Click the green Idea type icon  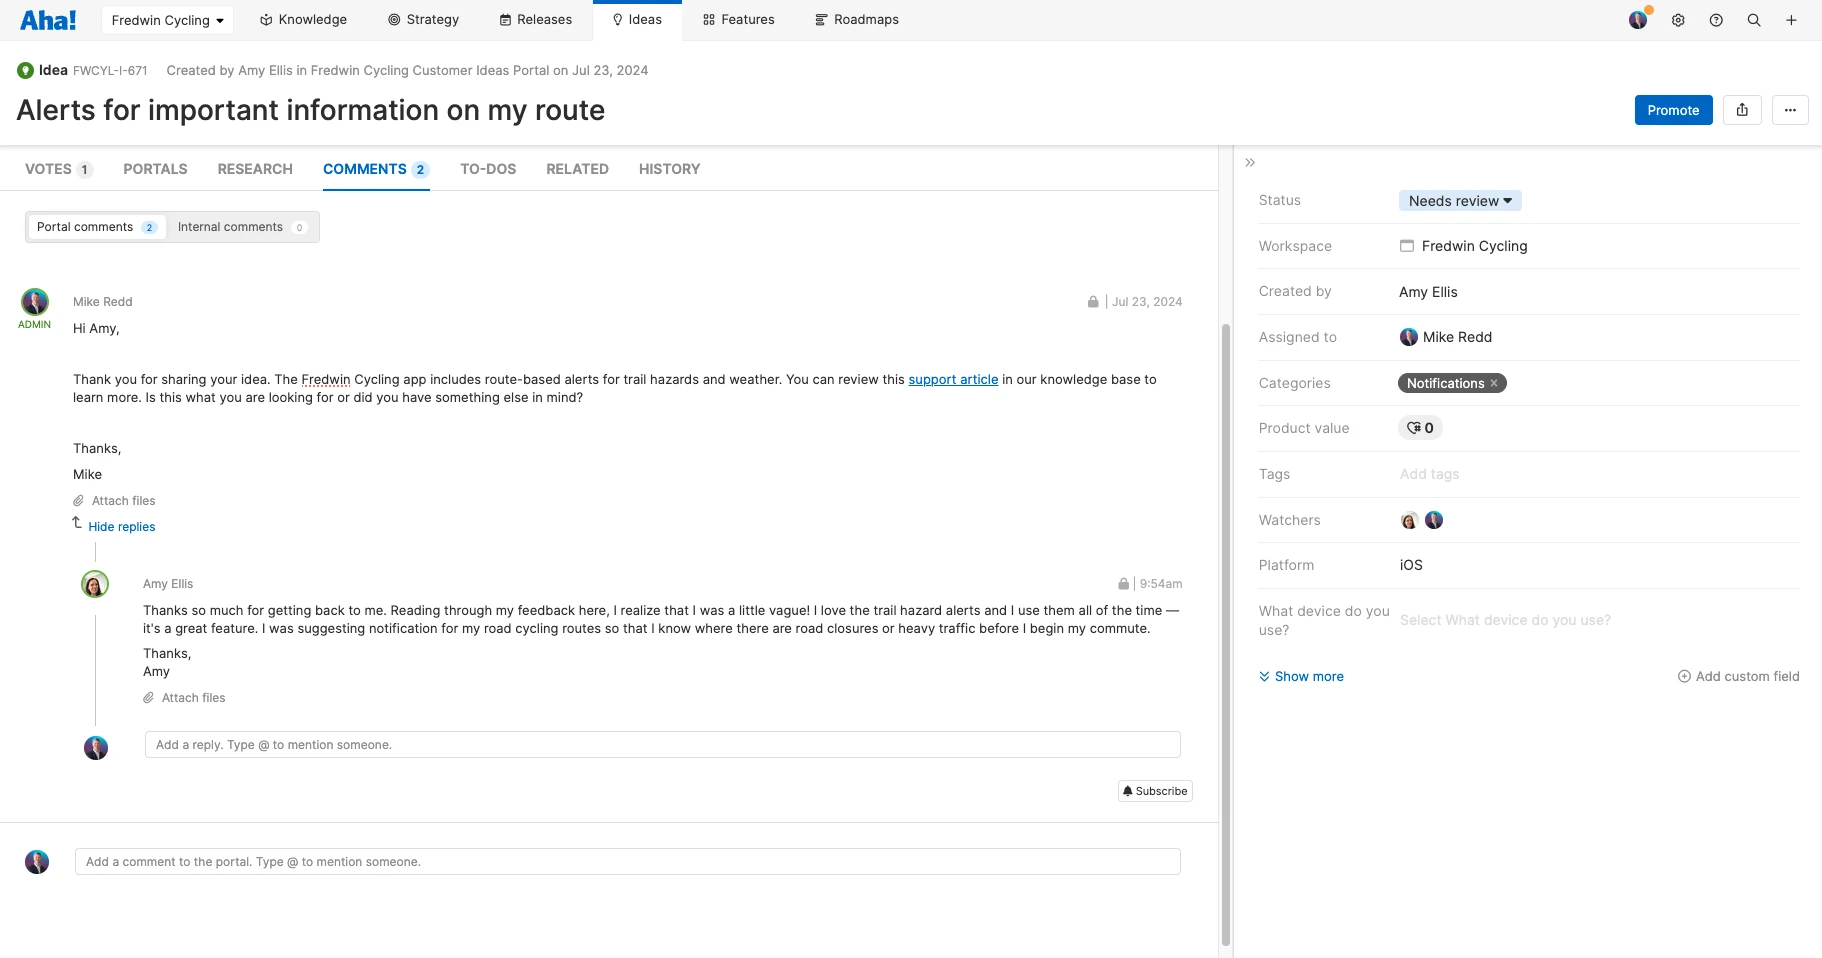pos(26,70)
